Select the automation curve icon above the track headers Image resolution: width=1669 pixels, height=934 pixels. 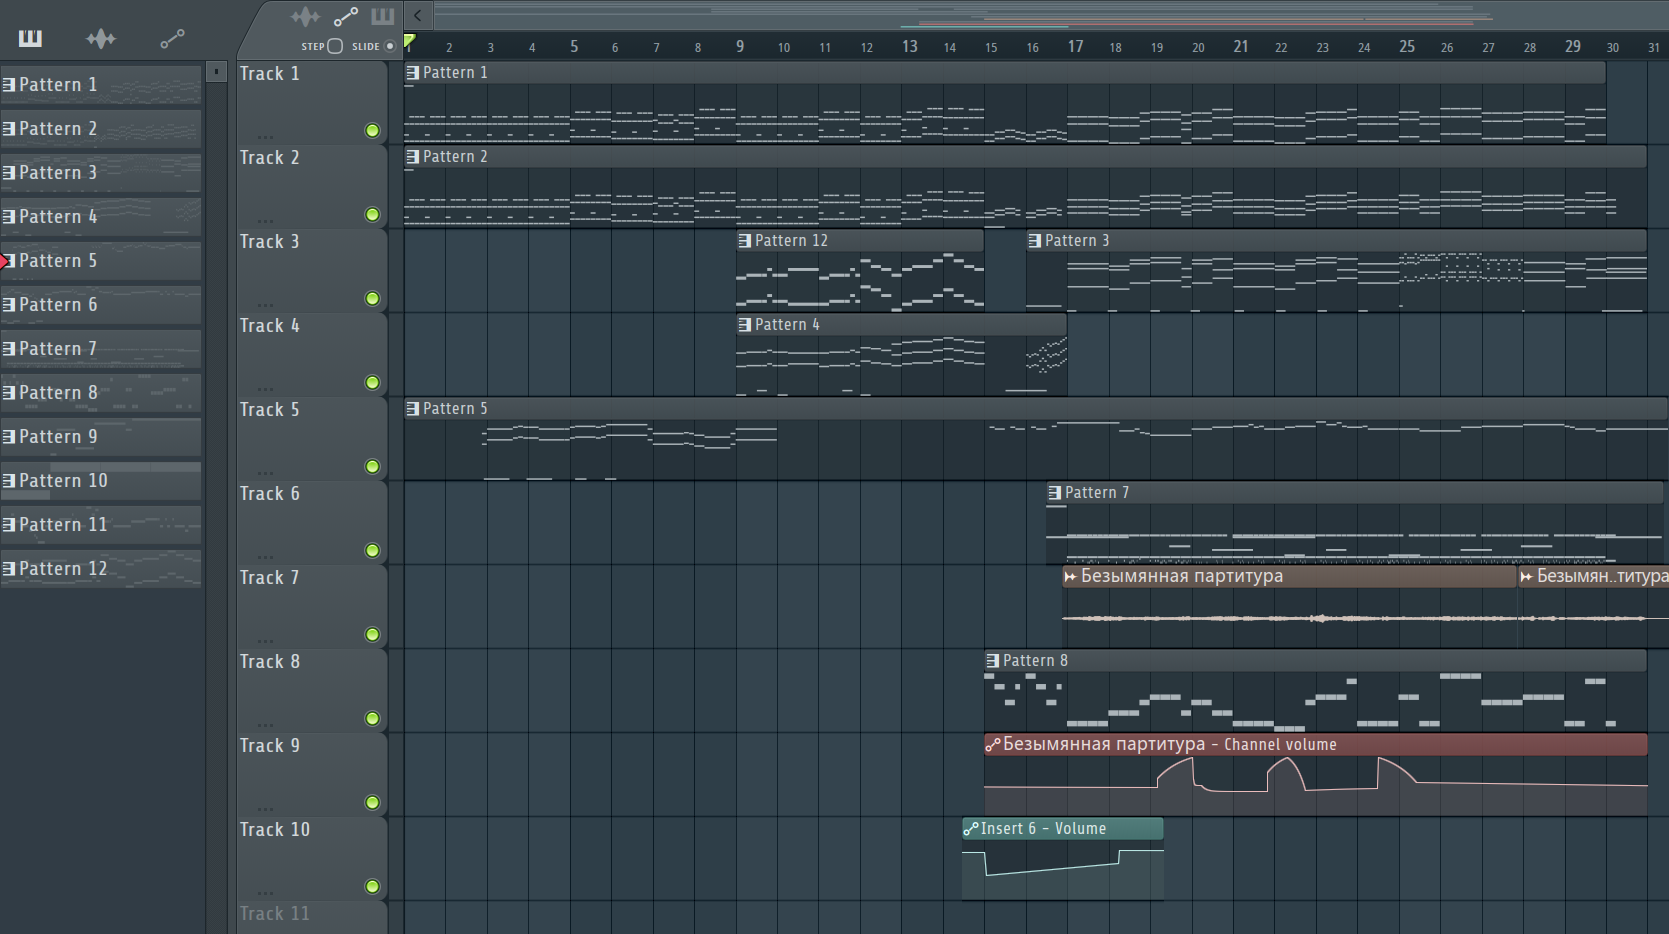346,16
